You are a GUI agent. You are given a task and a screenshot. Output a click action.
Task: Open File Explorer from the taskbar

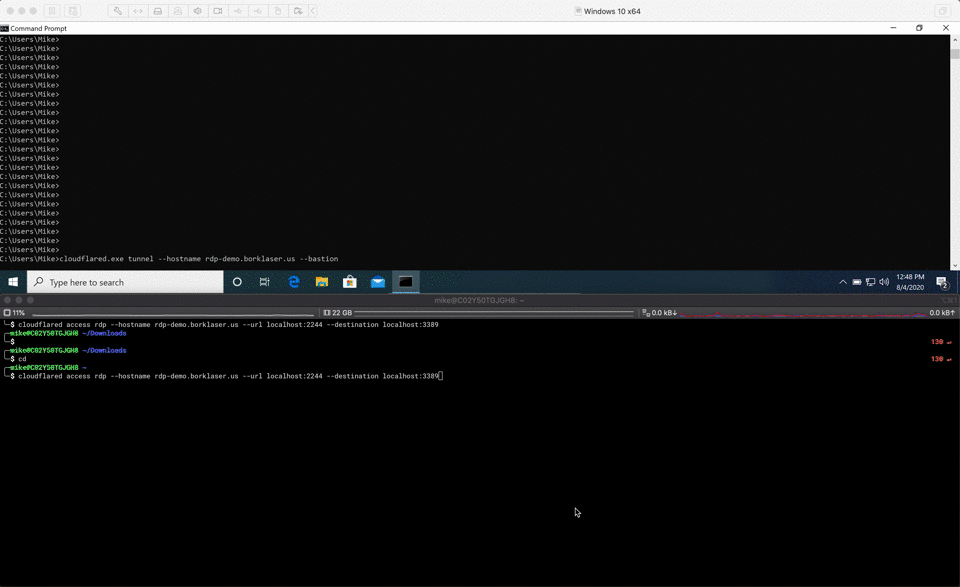(x=321, y=282)
